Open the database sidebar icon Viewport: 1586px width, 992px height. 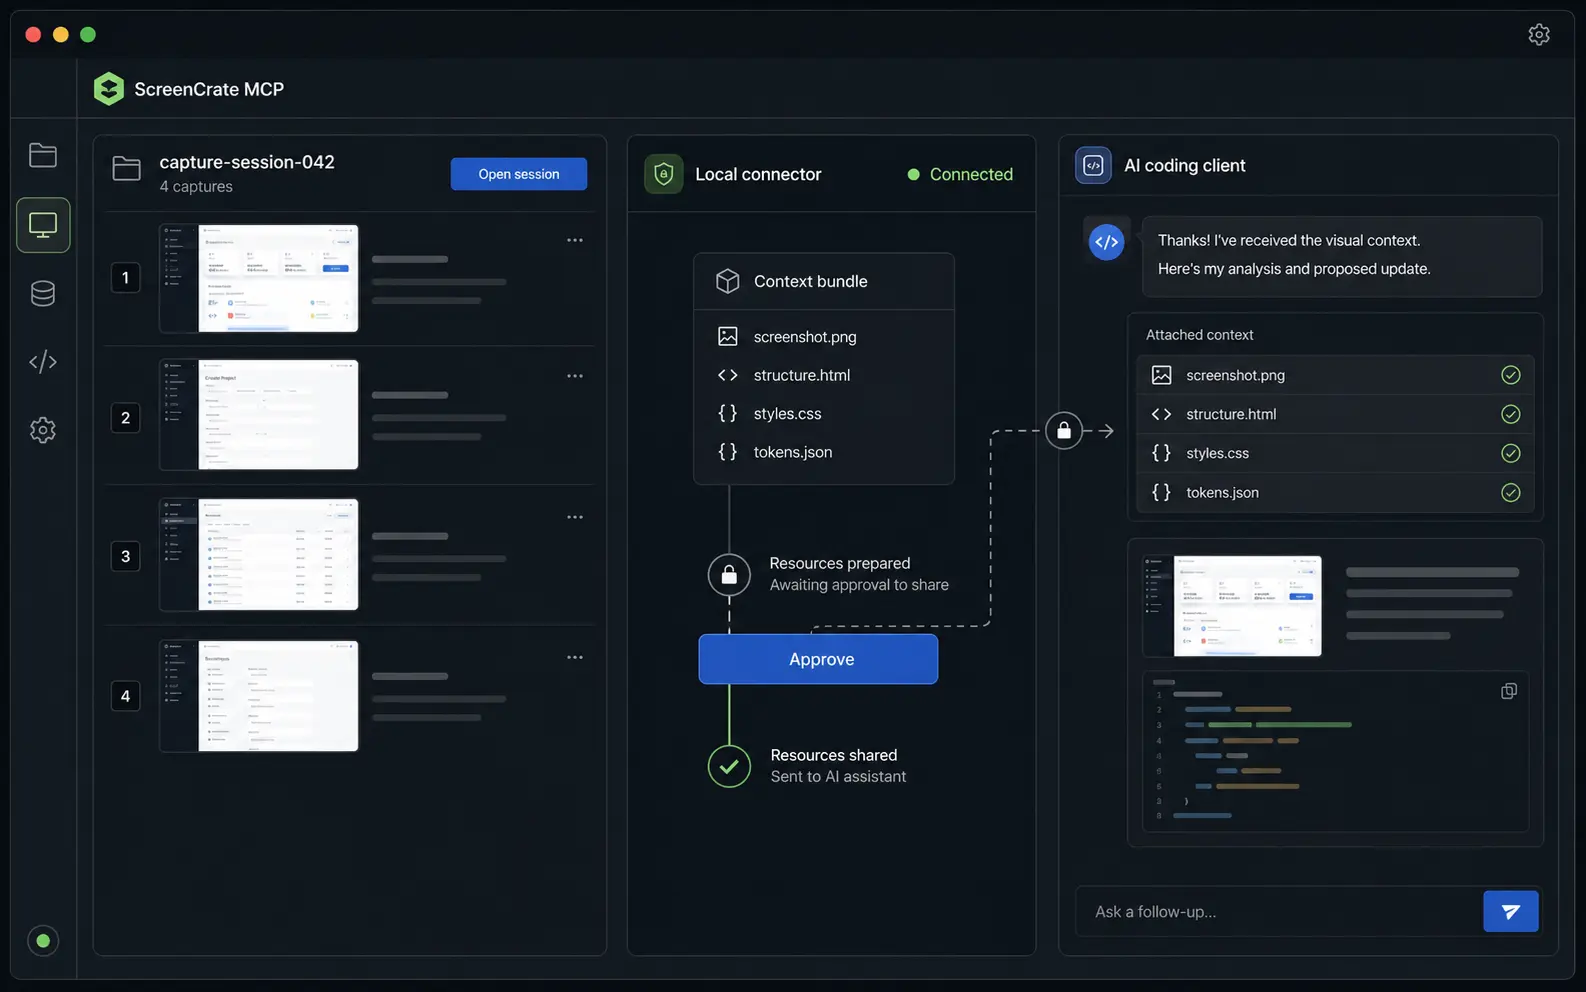click(43, 293)
